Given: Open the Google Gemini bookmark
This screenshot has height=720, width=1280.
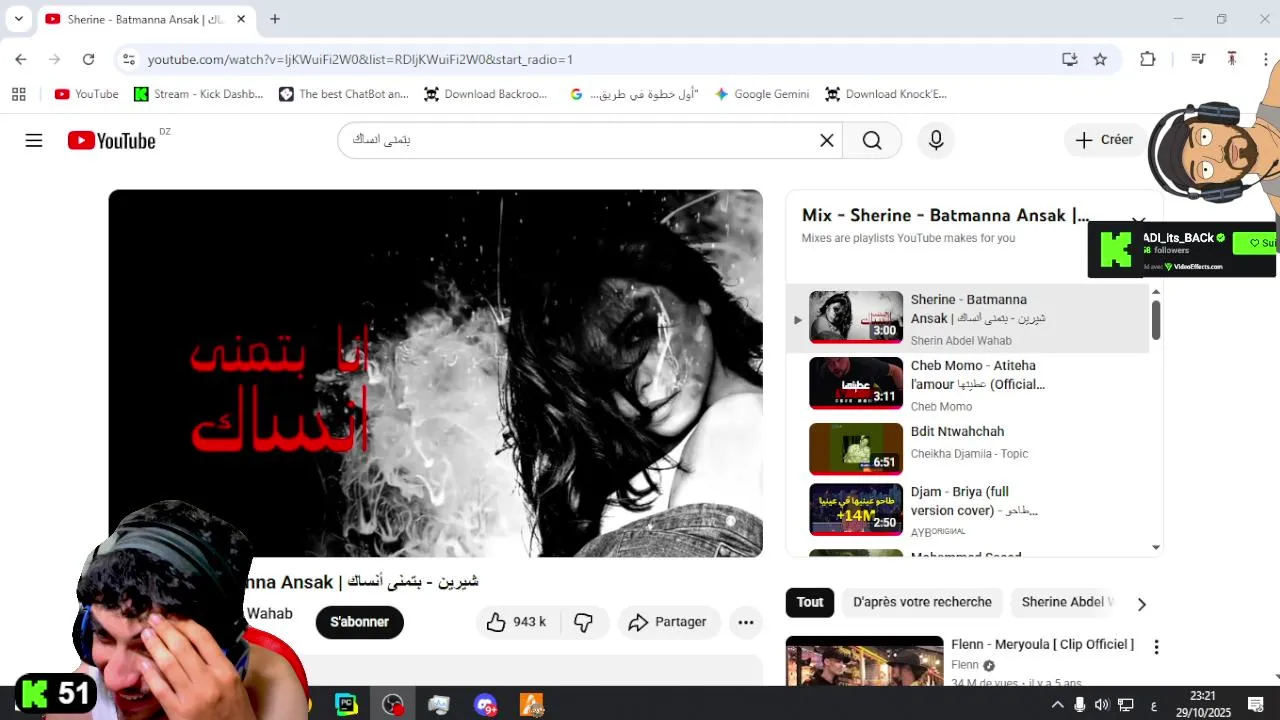Looking at the screenshot, I should click(761, 94).
